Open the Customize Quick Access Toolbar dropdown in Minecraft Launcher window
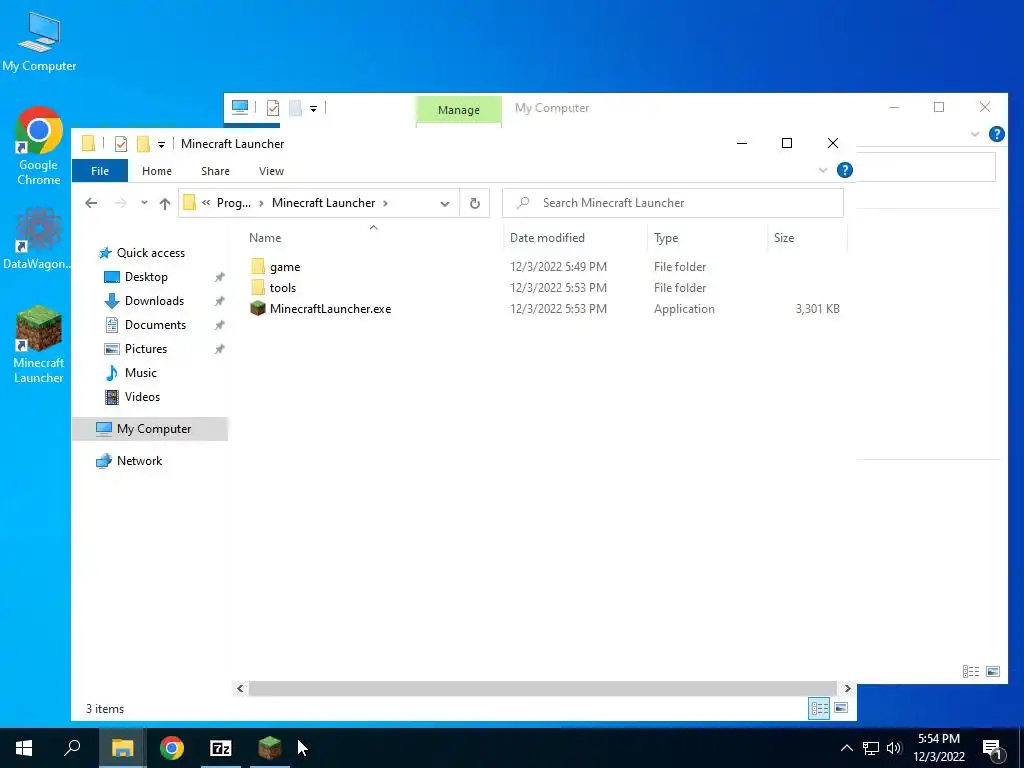 (x=161, y=145)
